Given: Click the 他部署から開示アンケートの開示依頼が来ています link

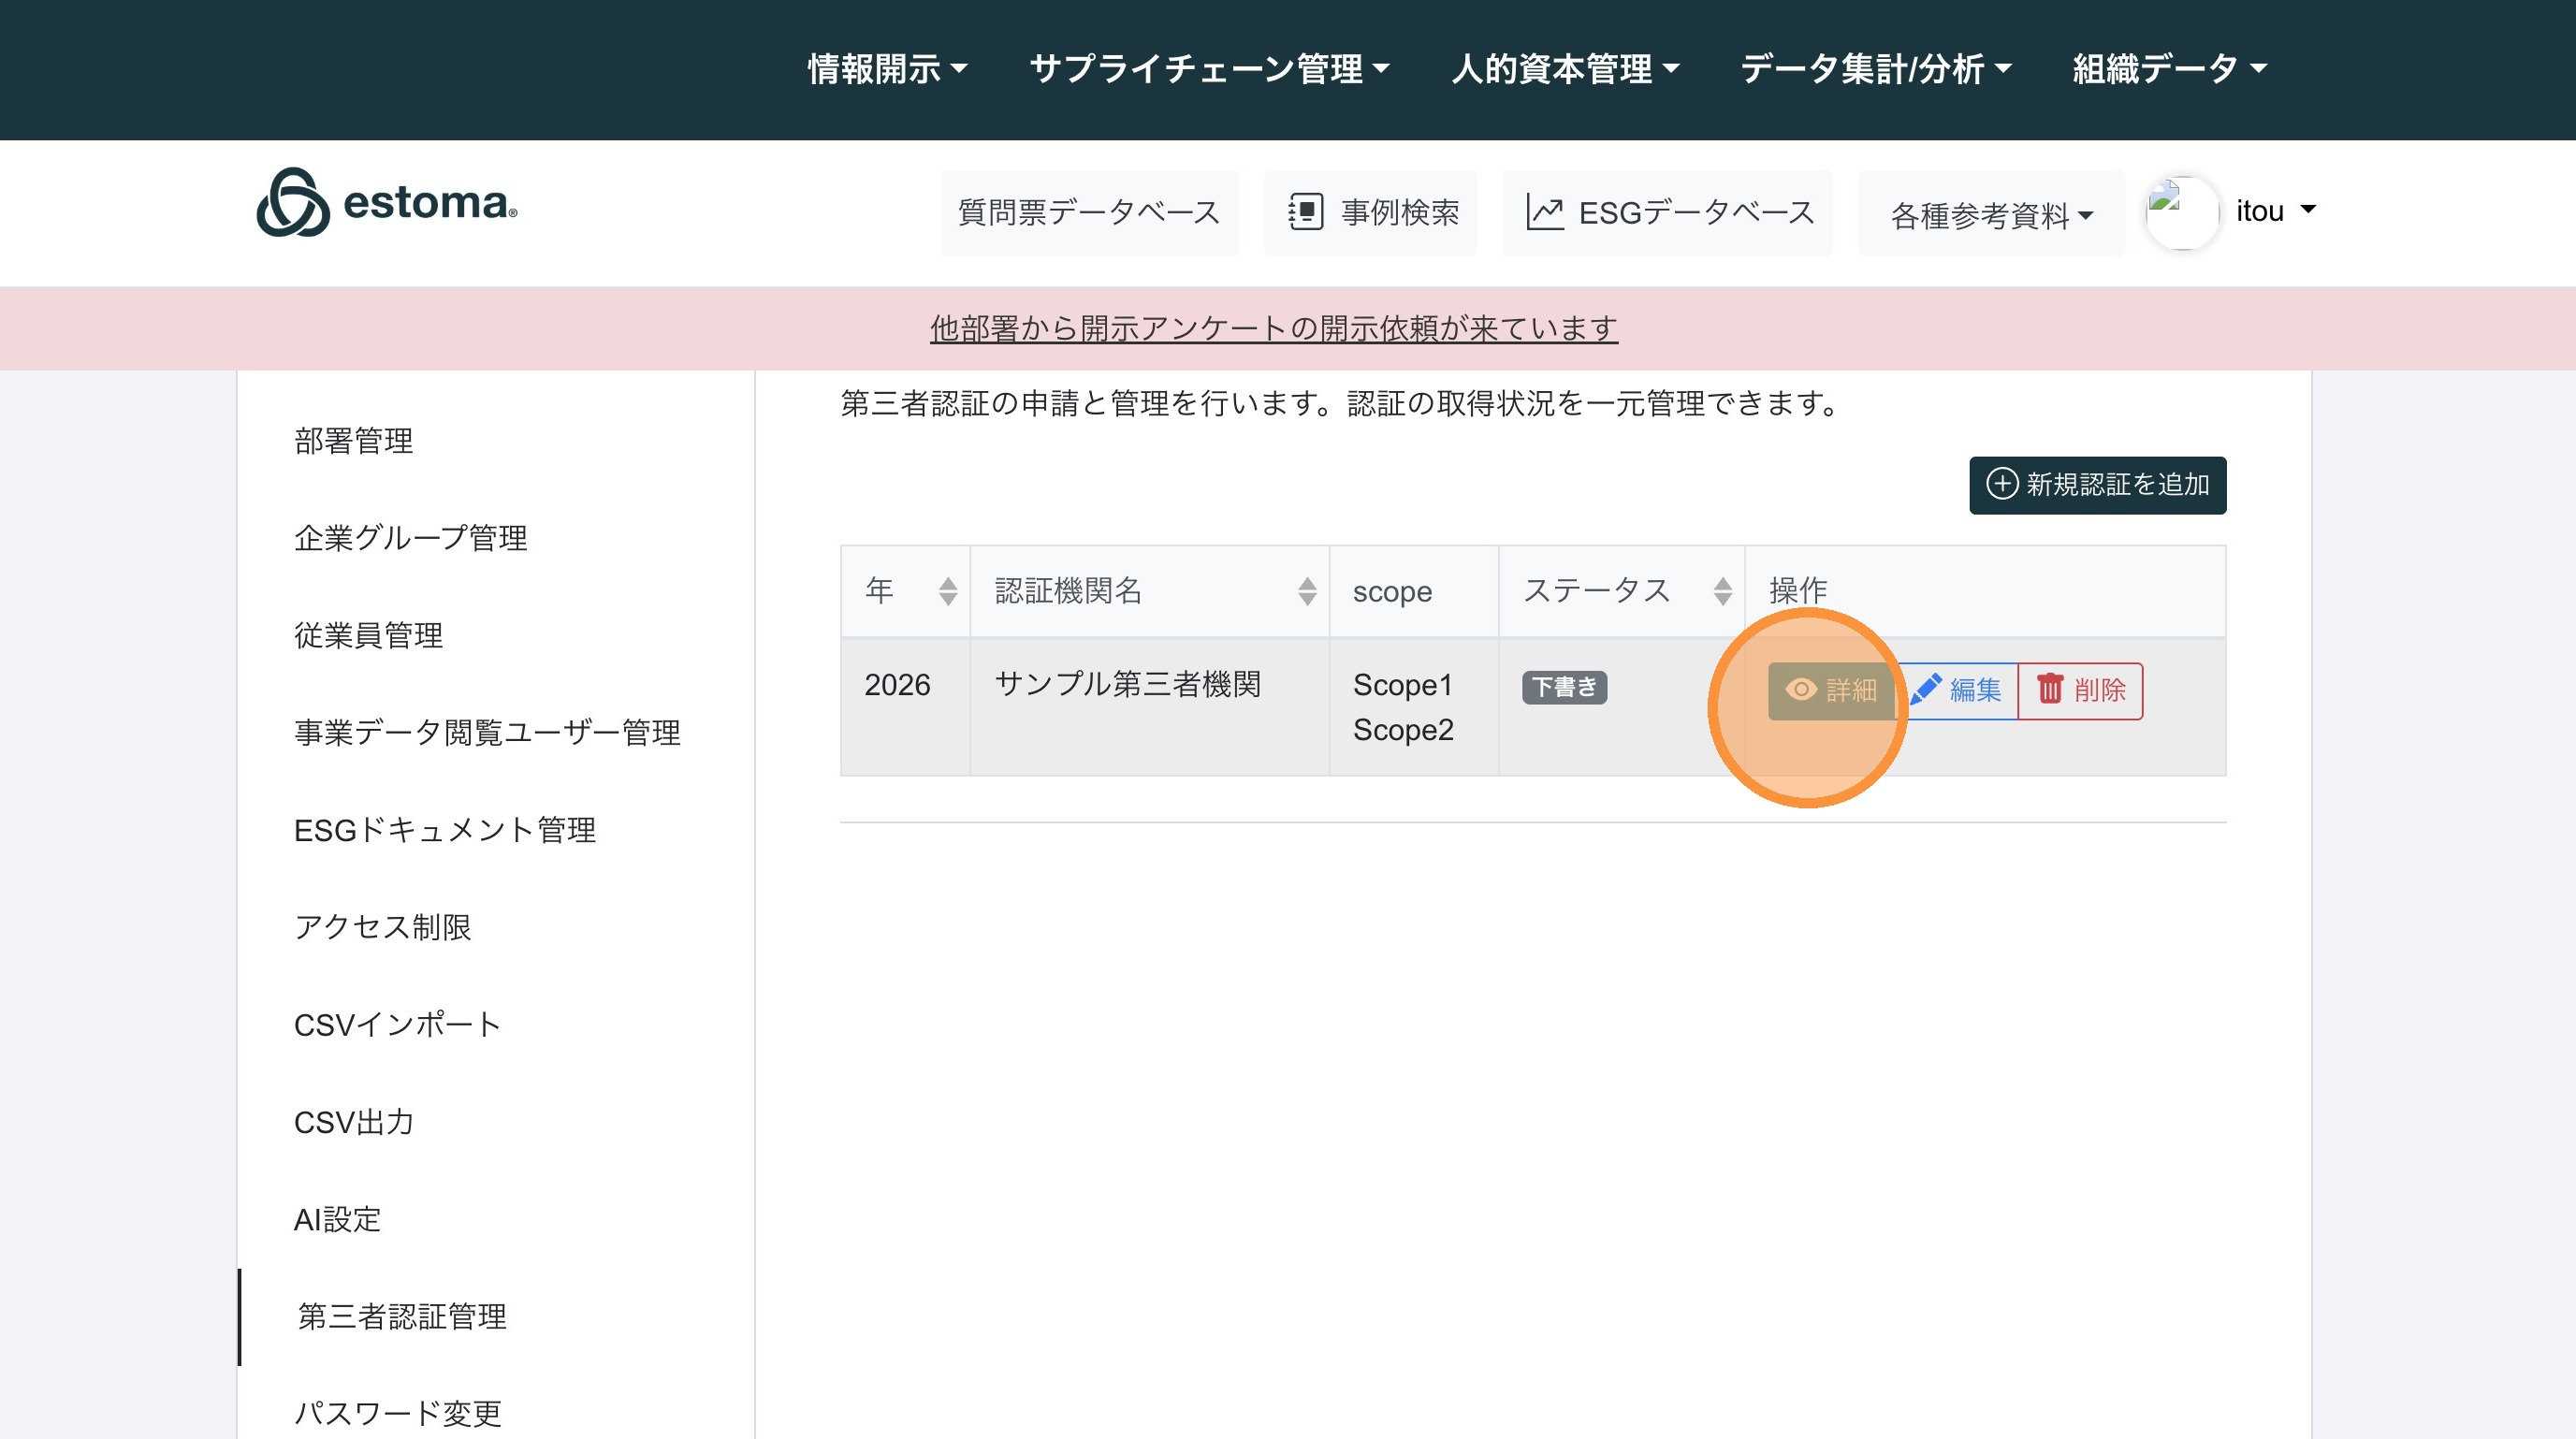Looking at the screenshot, I should [x=1273, y=328].
